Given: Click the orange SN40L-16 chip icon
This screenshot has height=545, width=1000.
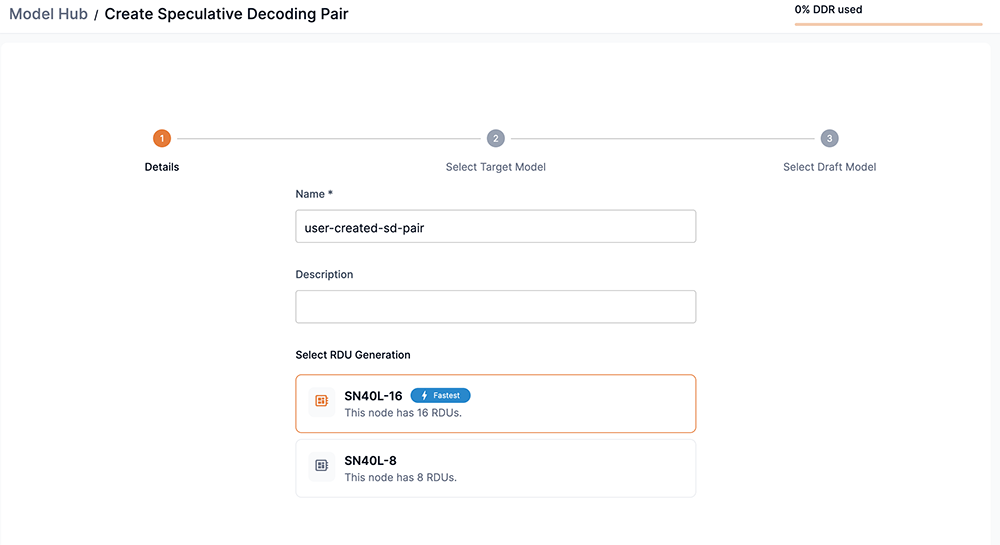Looking at the screenshot, I should 321,401.
